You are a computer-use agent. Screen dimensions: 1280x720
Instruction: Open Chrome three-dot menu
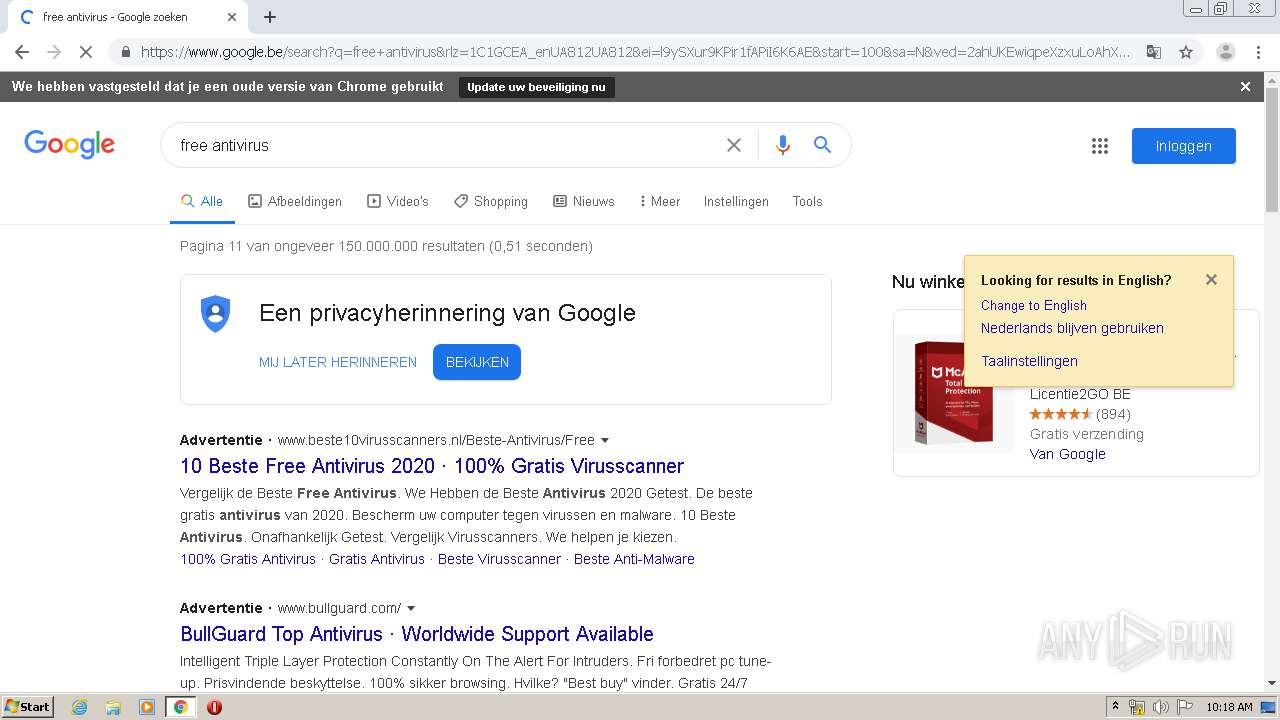pos(1258,52)
